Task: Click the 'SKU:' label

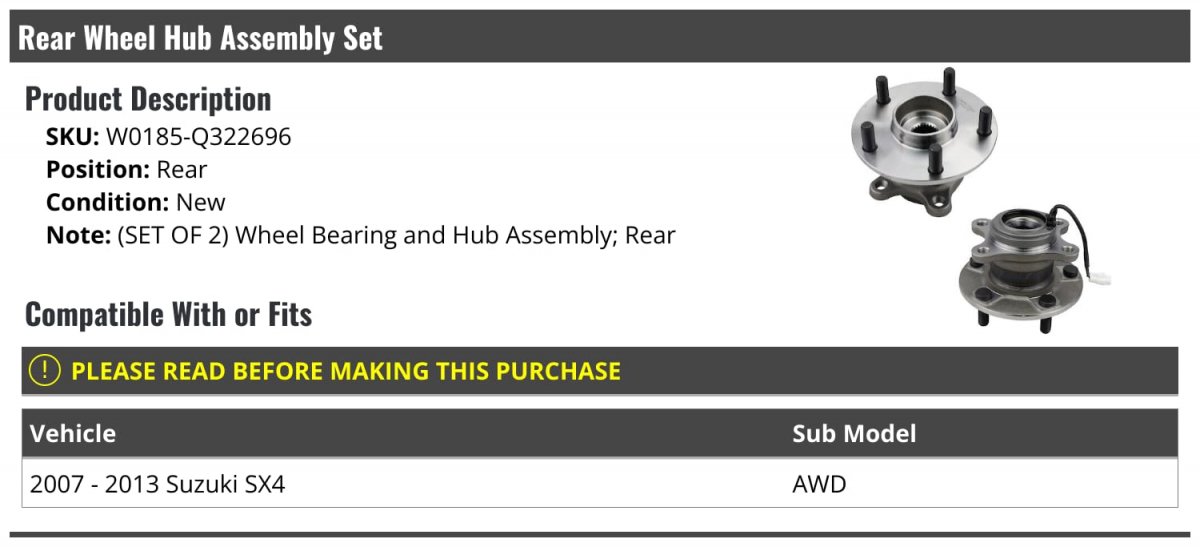Action: [73, 136]
